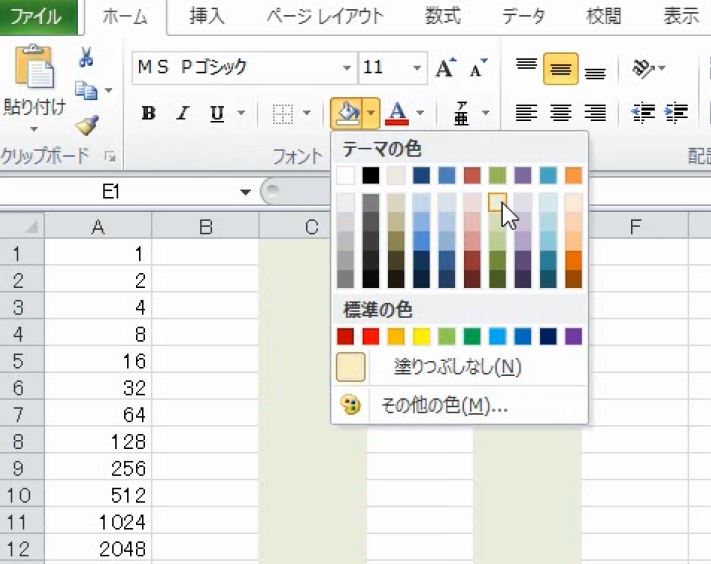This screenshot has height=564, width=711.
Task: Expand the font color dropdown arrow
Action: (x=420, y=113)
